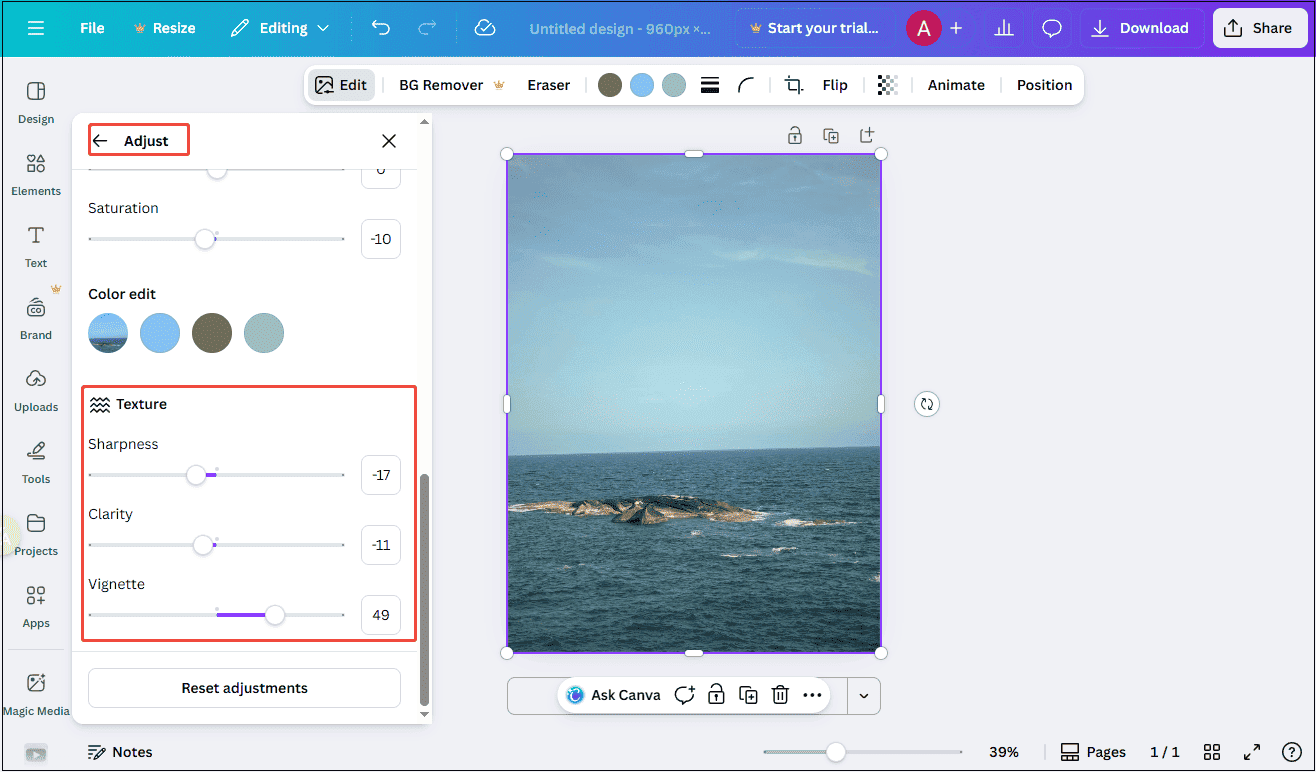Delete the image using the trash icon
This screenshot has width=1316, height=772.
coord(780,695)
